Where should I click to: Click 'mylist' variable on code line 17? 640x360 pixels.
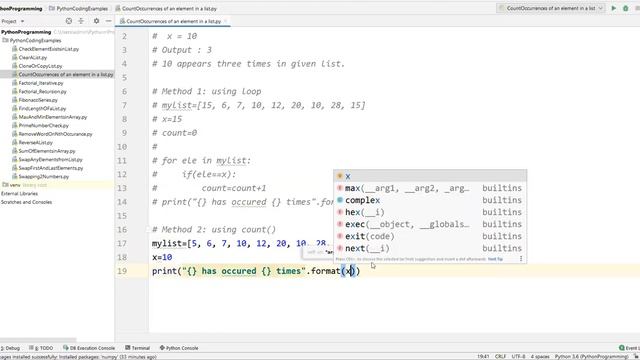click(167, 244)
